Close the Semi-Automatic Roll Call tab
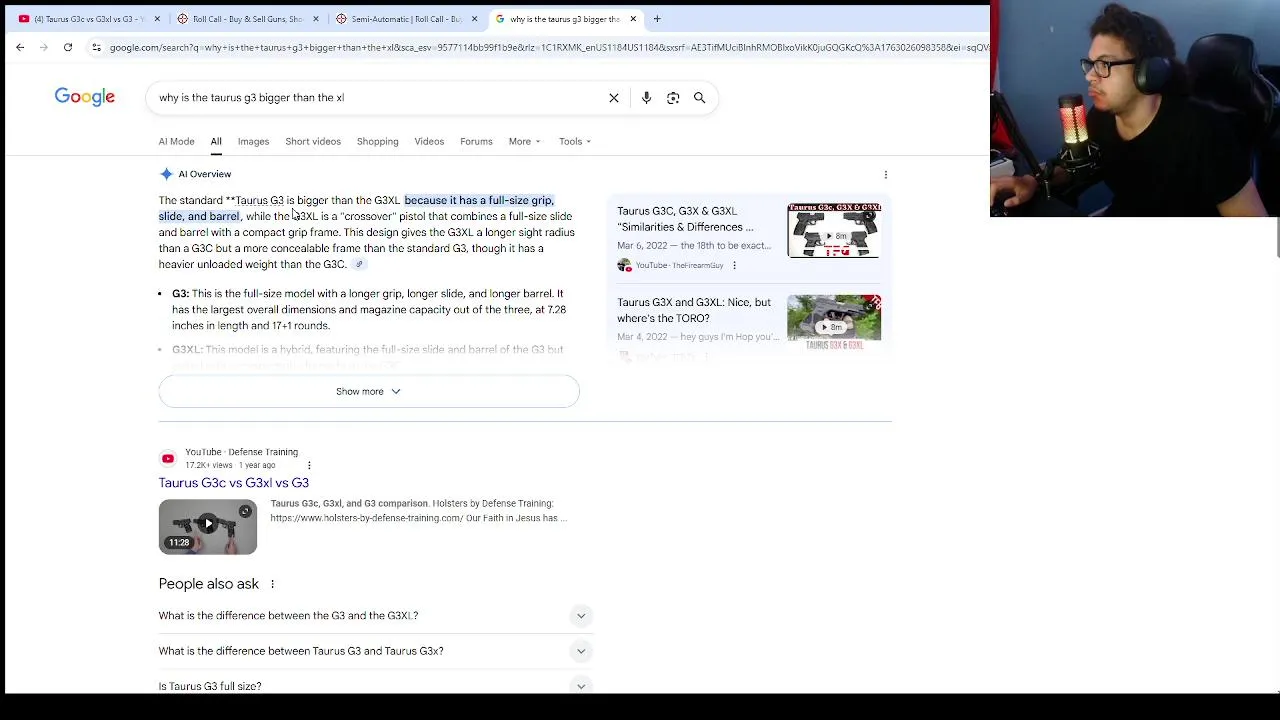The width and height of the screenshot is (1280, 720). [x=474, y=19]
